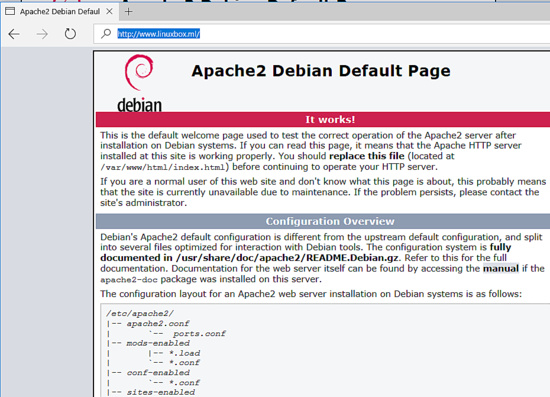Click the debian wordmark under logo
The width and height of the screenshot is (550, 397).
[x=139, y=105]
